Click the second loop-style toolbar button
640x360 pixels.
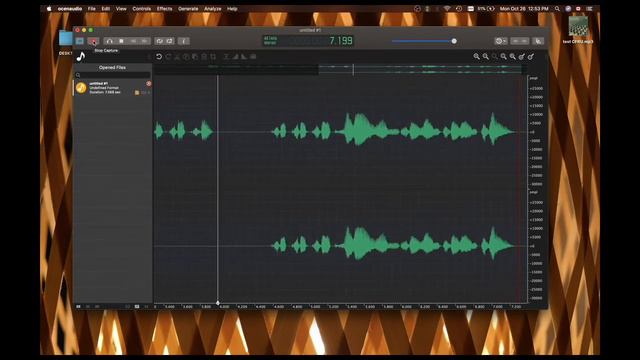point(170,41)
